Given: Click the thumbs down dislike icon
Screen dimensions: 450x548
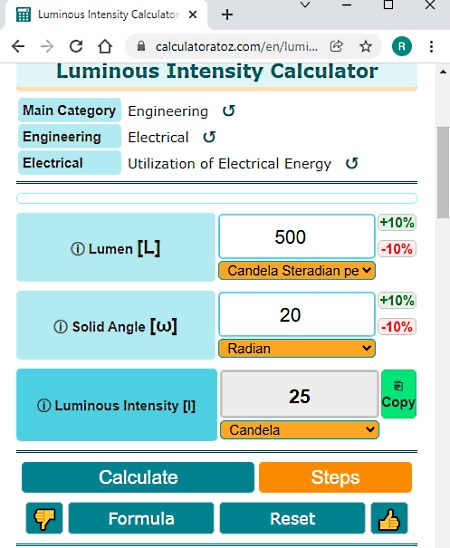Looking at the screenshot, I should point(44,518).
